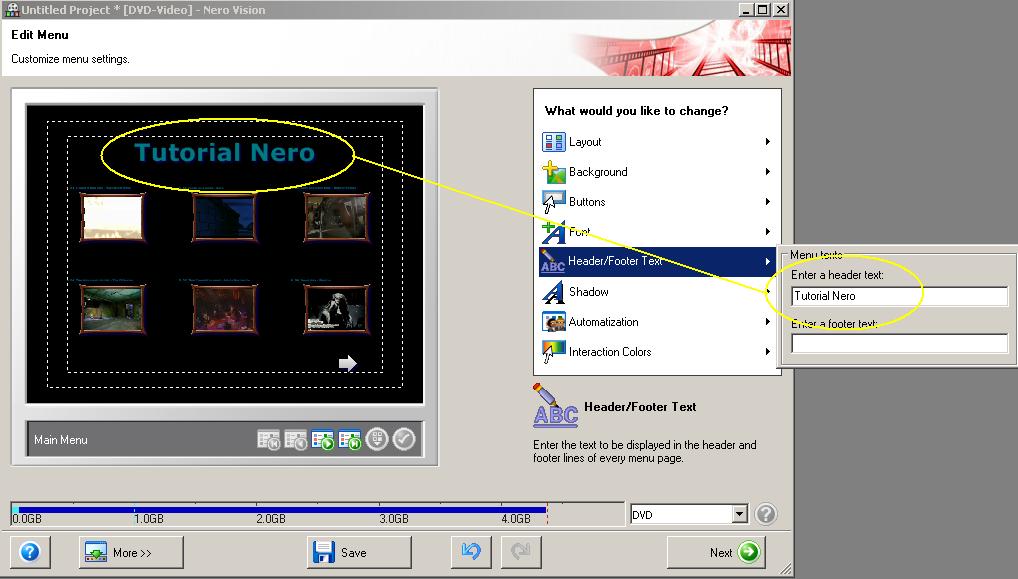Select the Interaction Colors menu entry

click(x=657, y=352)
